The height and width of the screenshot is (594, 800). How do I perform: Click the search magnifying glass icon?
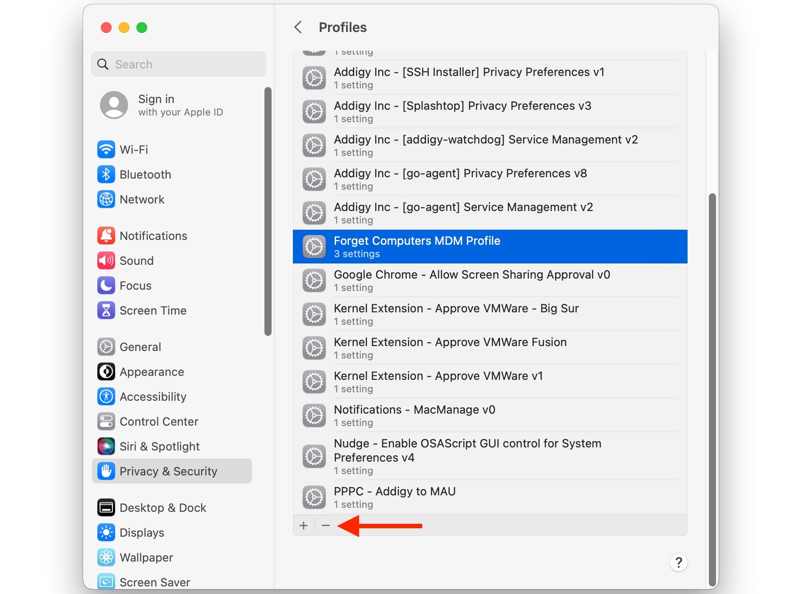(x=103, y=64)
